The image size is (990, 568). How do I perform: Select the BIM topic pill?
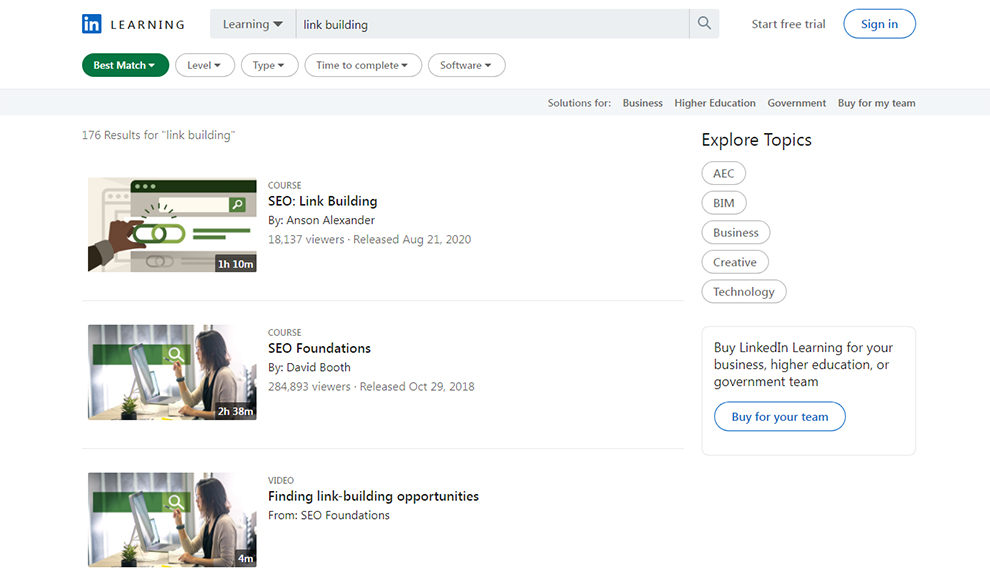click(x=724, y=203)
